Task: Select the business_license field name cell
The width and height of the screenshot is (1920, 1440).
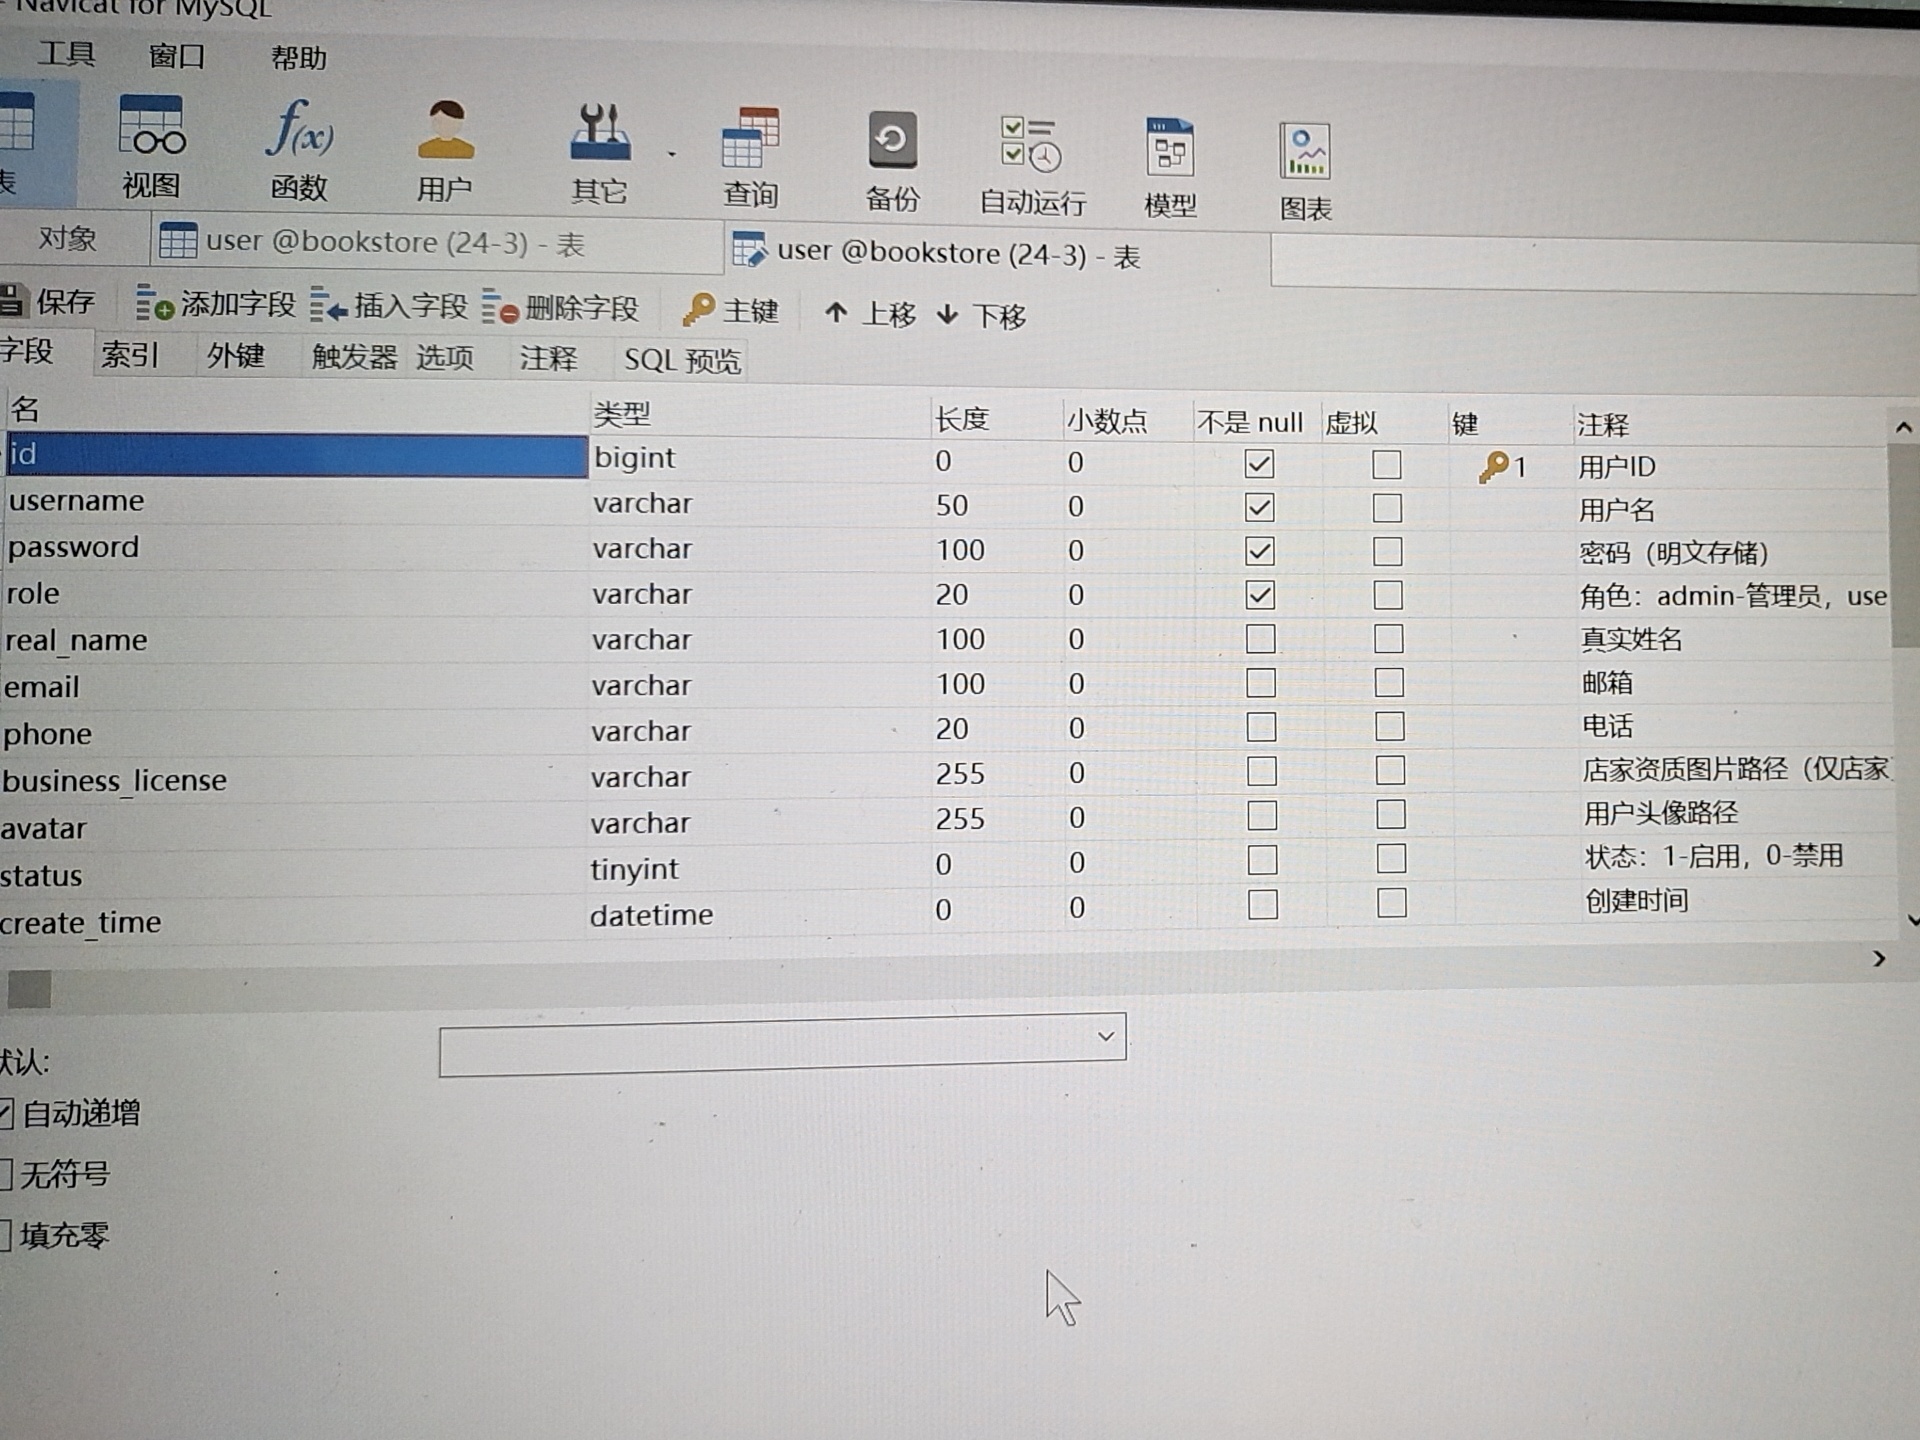Action: 115,781
